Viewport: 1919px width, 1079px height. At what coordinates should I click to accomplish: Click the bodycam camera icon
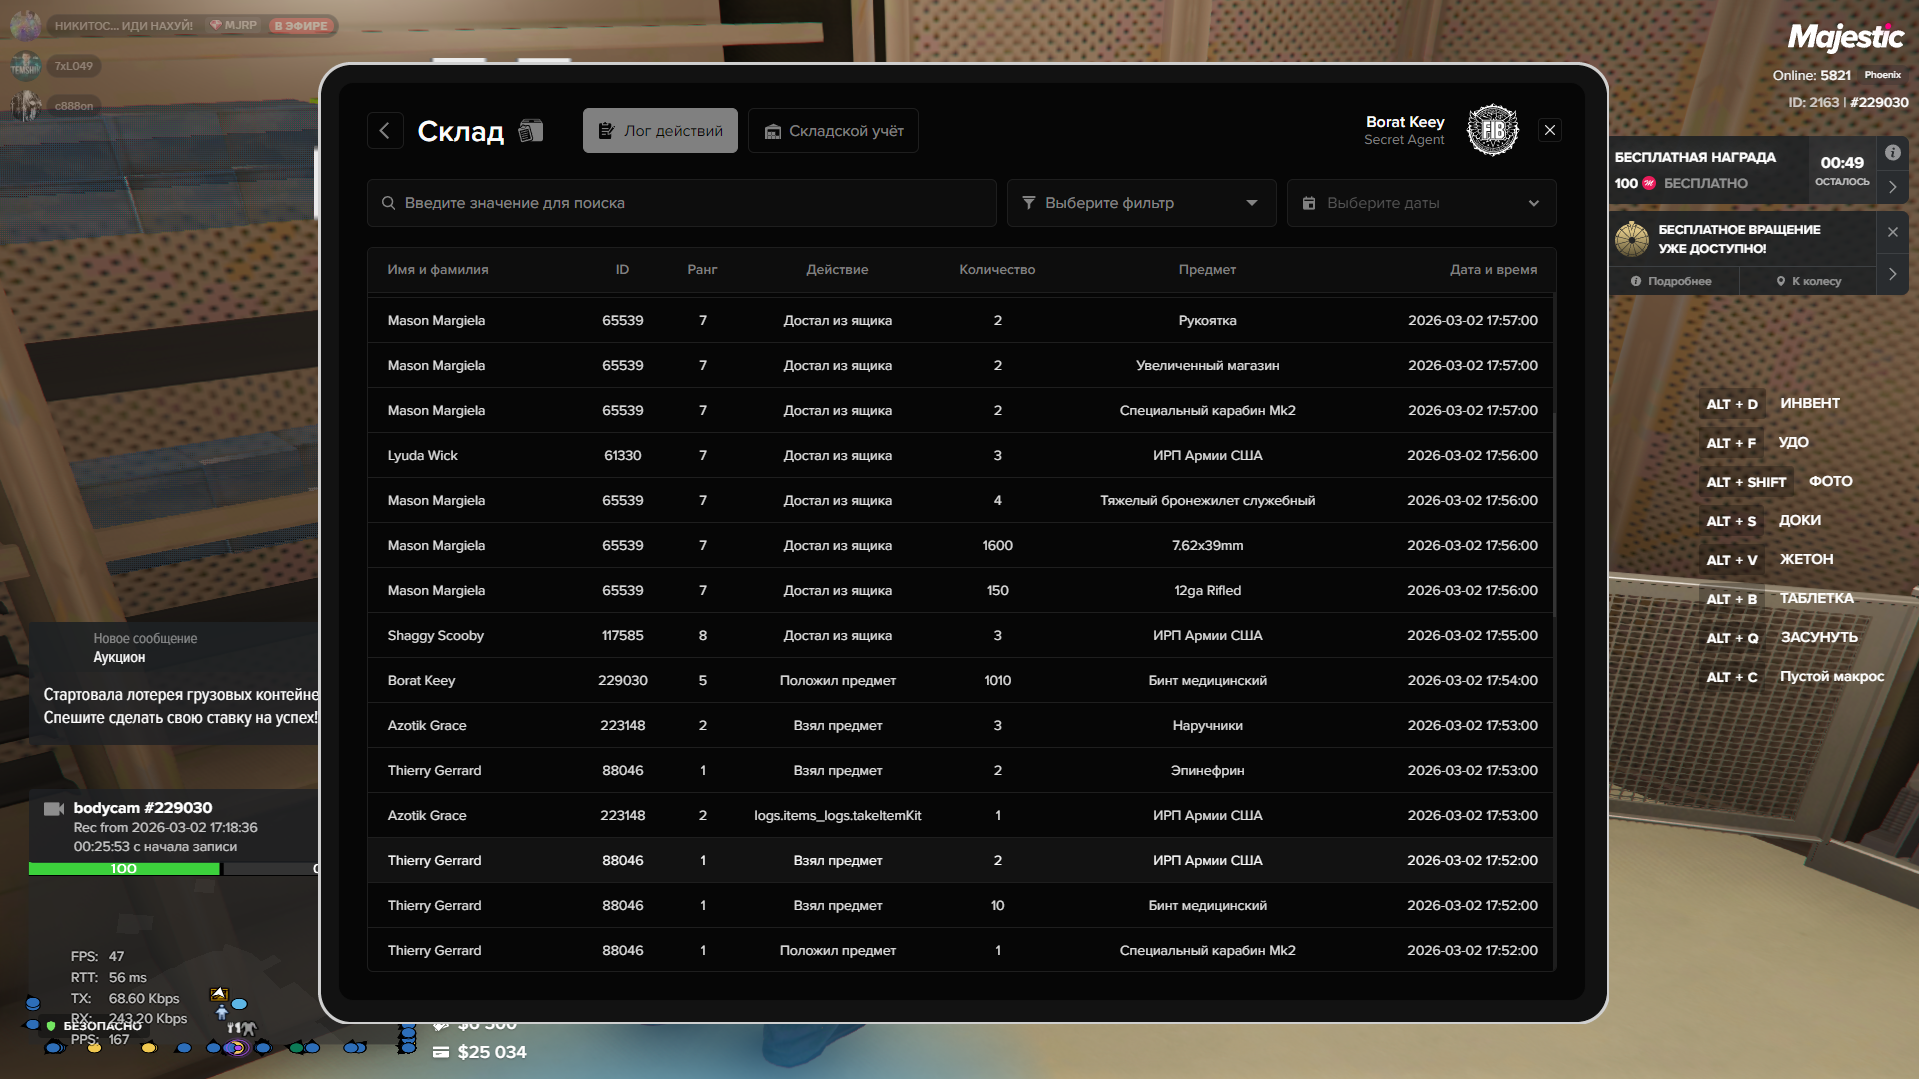click(x=54, y=808)
